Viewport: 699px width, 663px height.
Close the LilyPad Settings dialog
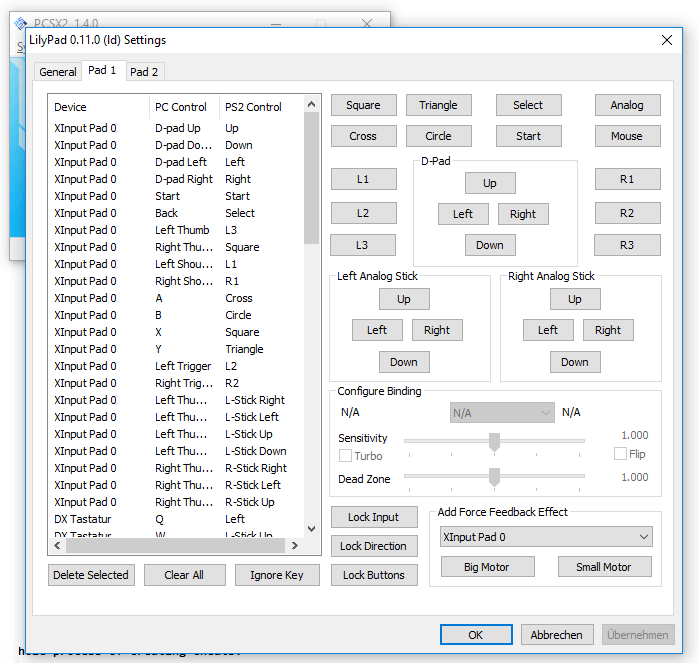pos(666,40)
